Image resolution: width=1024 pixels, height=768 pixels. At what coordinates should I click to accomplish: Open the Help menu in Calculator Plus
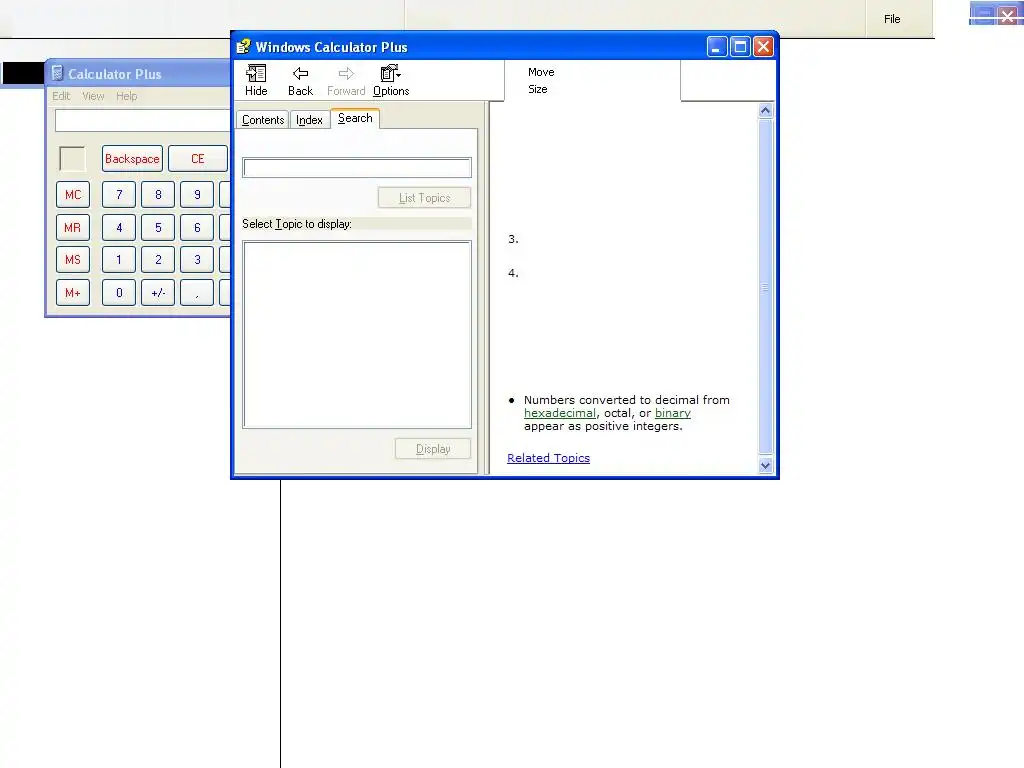coord(127,96)
